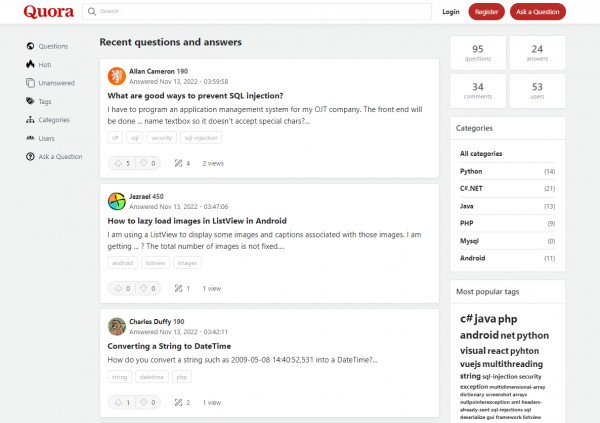This screenshot has width=600, height=423.
Task: Open Users in the sidebar
Action: click(46, 138)
